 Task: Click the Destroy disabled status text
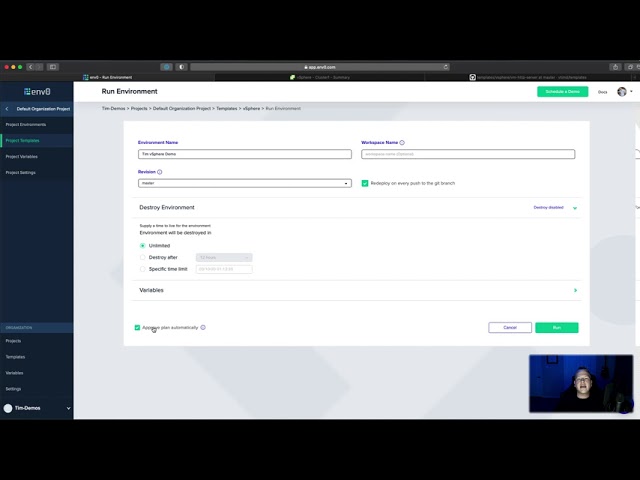click(548, 208)
